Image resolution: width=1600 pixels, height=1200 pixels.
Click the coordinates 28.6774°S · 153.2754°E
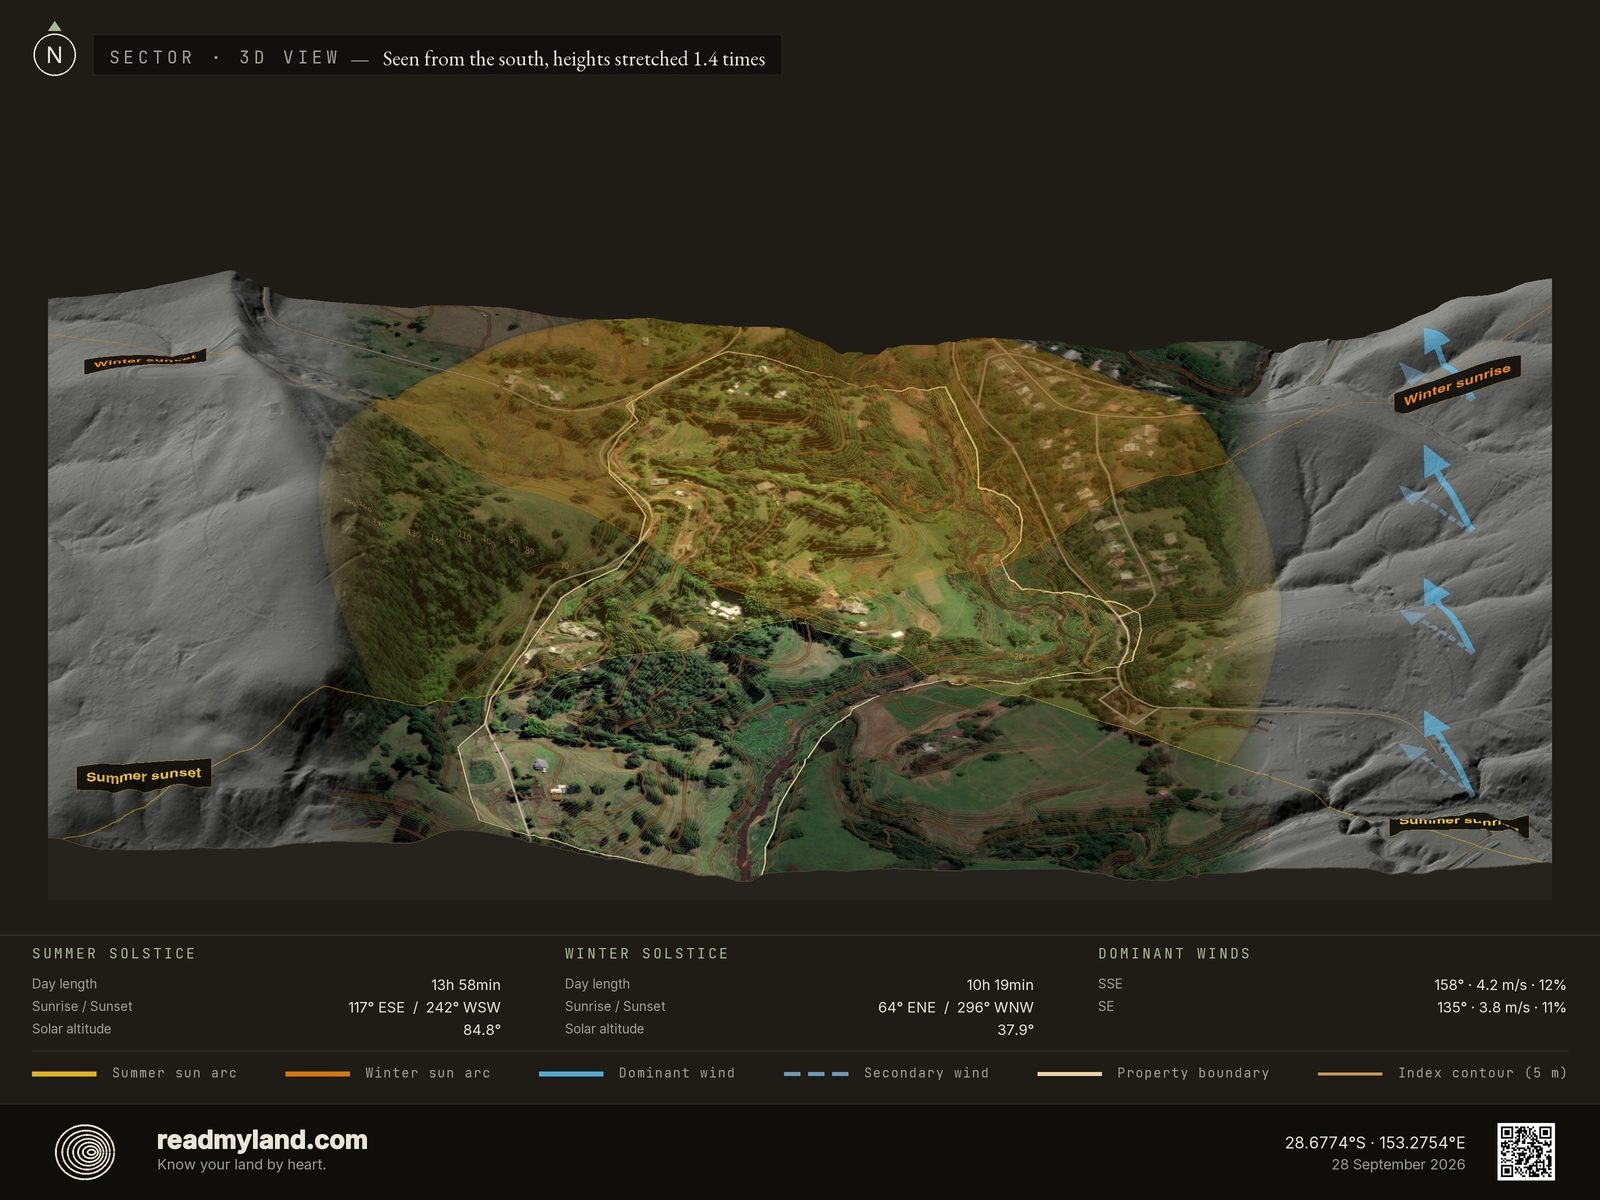(x=1375, y=1142)
